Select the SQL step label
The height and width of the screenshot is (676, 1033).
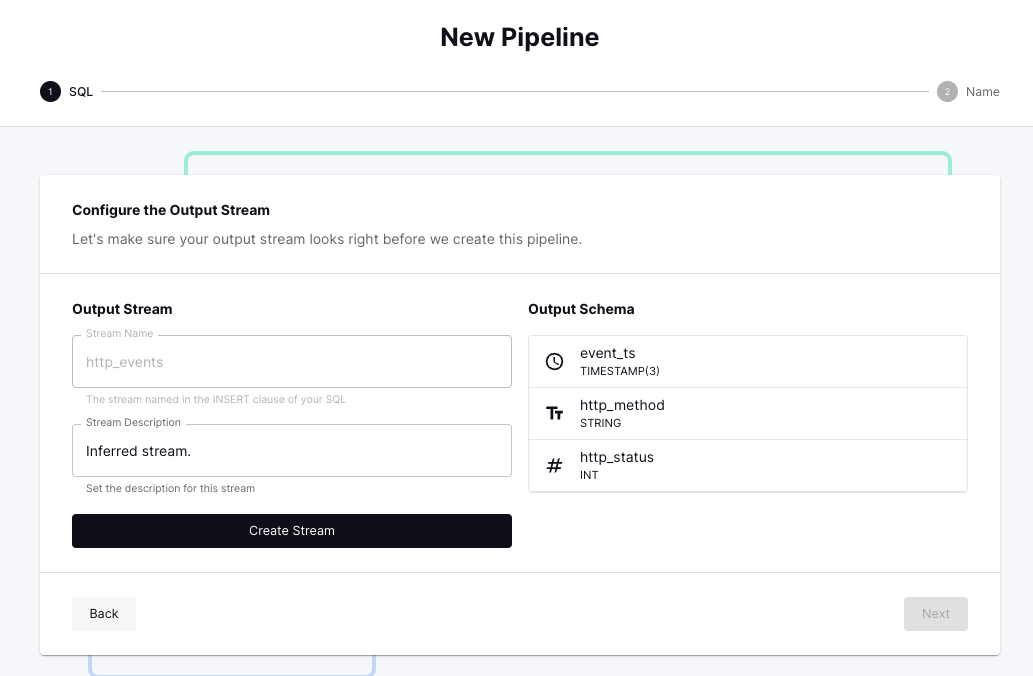(81, 92)
